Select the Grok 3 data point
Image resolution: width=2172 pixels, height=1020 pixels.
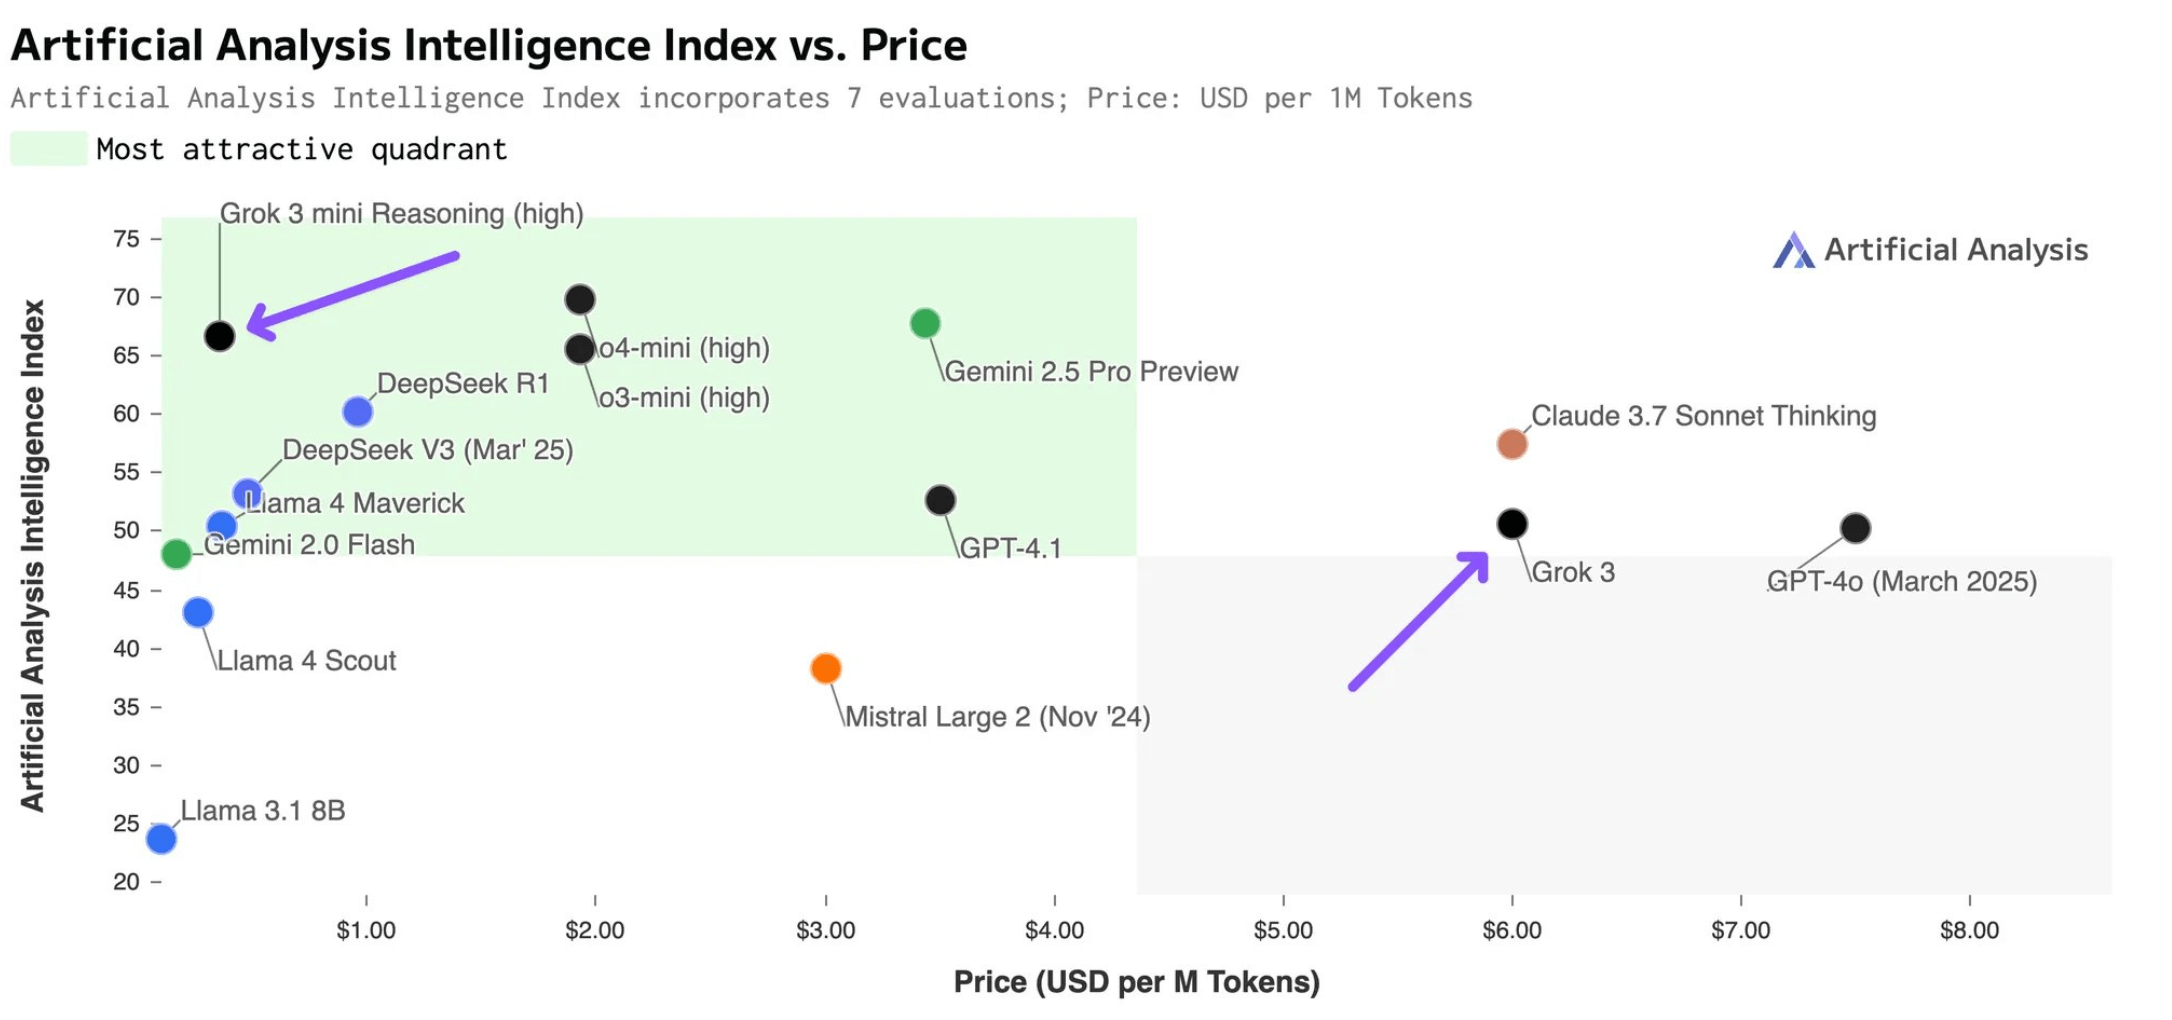[1512, 523]
